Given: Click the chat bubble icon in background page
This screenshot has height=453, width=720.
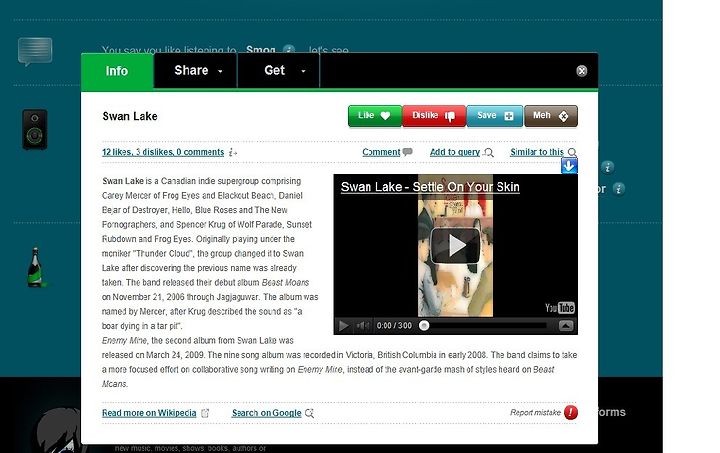Looking at the screenshot, I should 35,51.
